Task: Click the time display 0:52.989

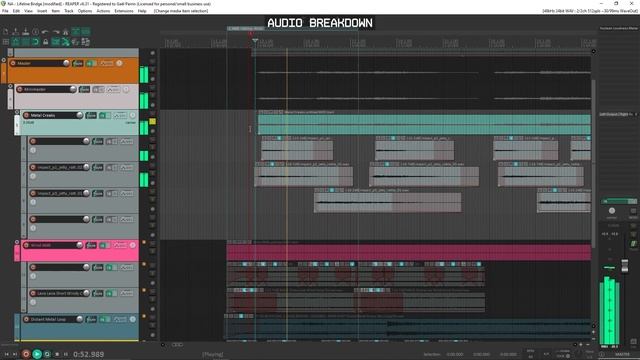Action: tap(89, 354)
